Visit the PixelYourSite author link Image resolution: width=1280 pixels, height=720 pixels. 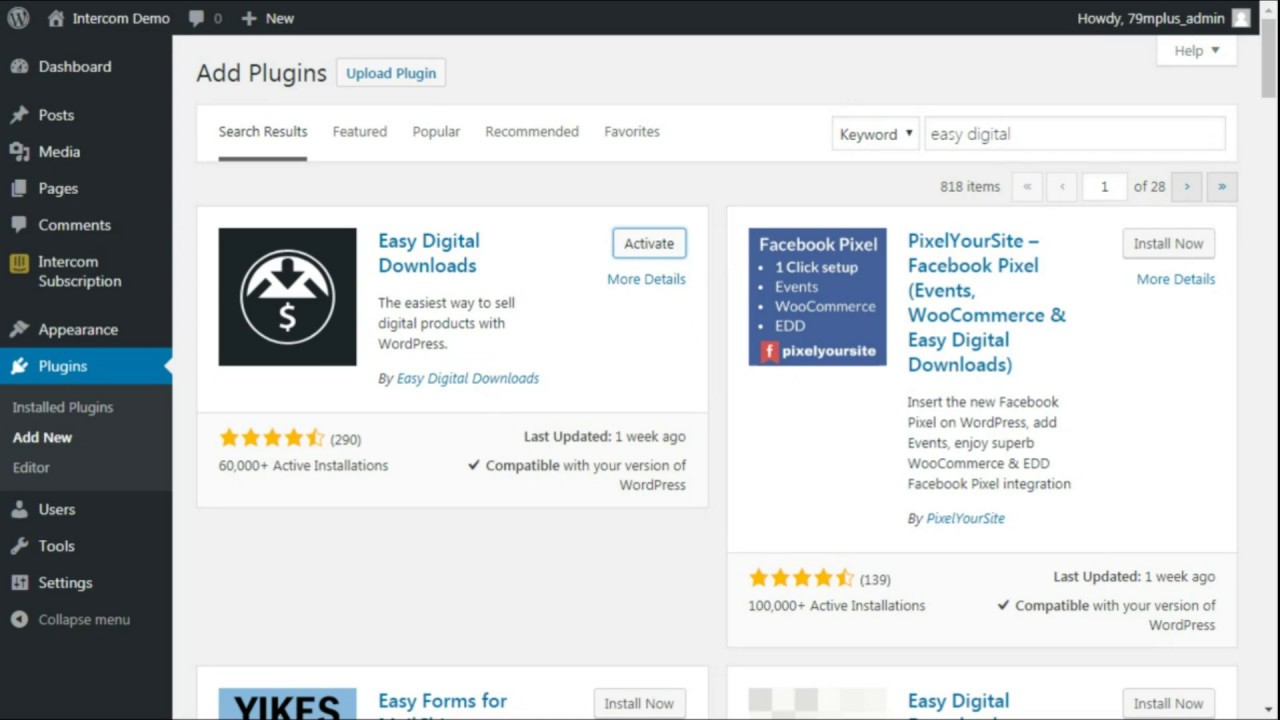[x=966, y=518]
